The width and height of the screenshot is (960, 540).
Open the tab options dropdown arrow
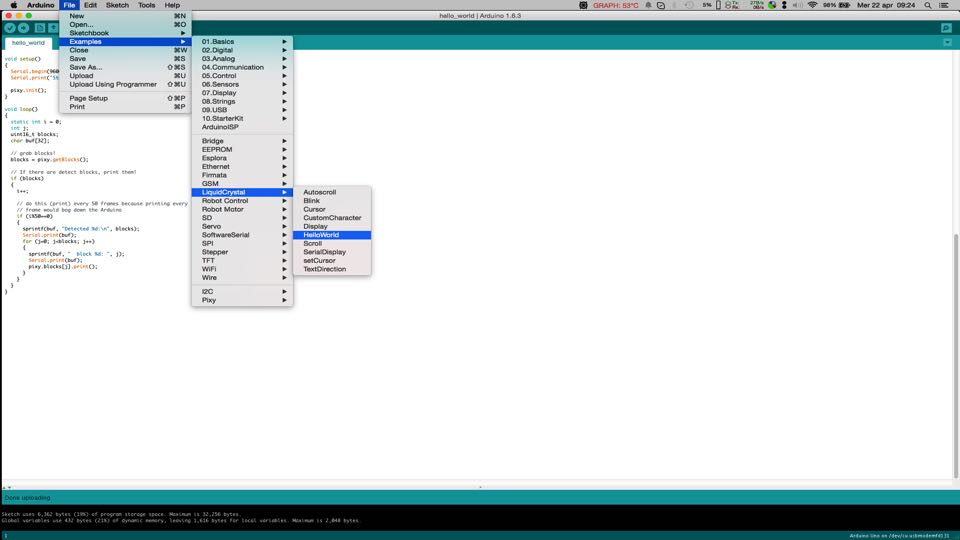[x=947, y=43]
